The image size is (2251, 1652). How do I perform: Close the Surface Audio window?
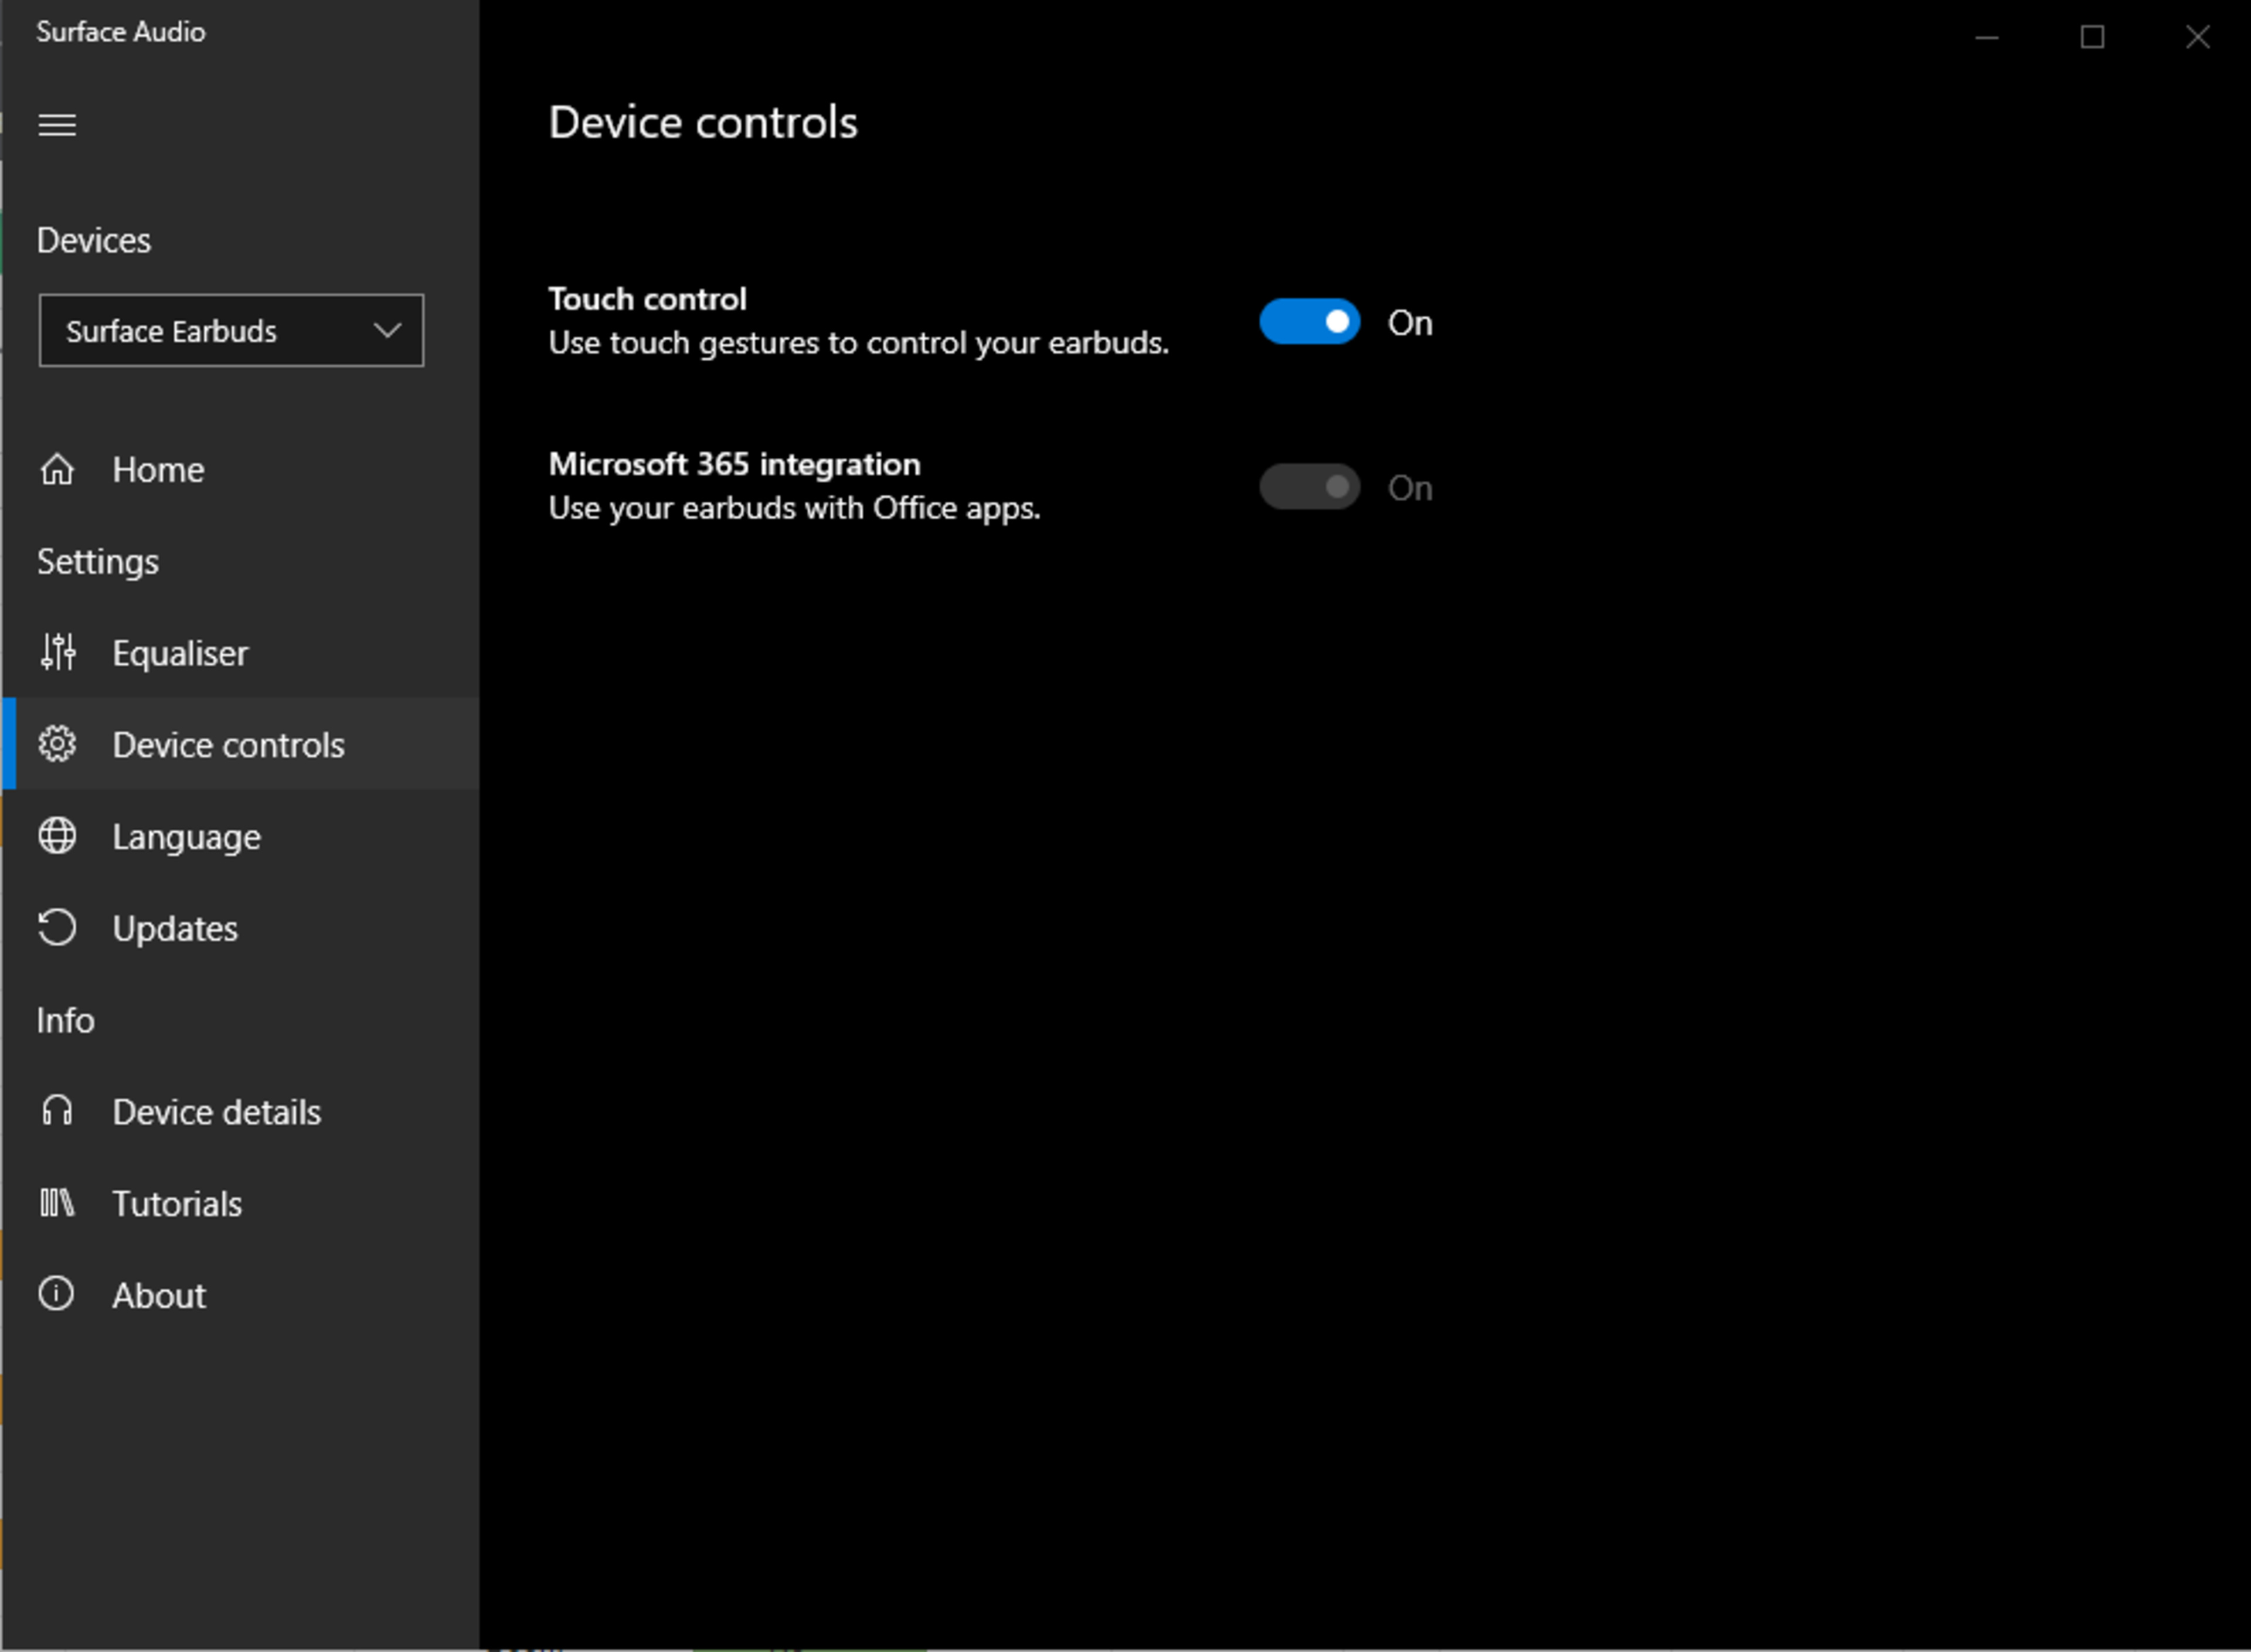(x=2198, y=37)
